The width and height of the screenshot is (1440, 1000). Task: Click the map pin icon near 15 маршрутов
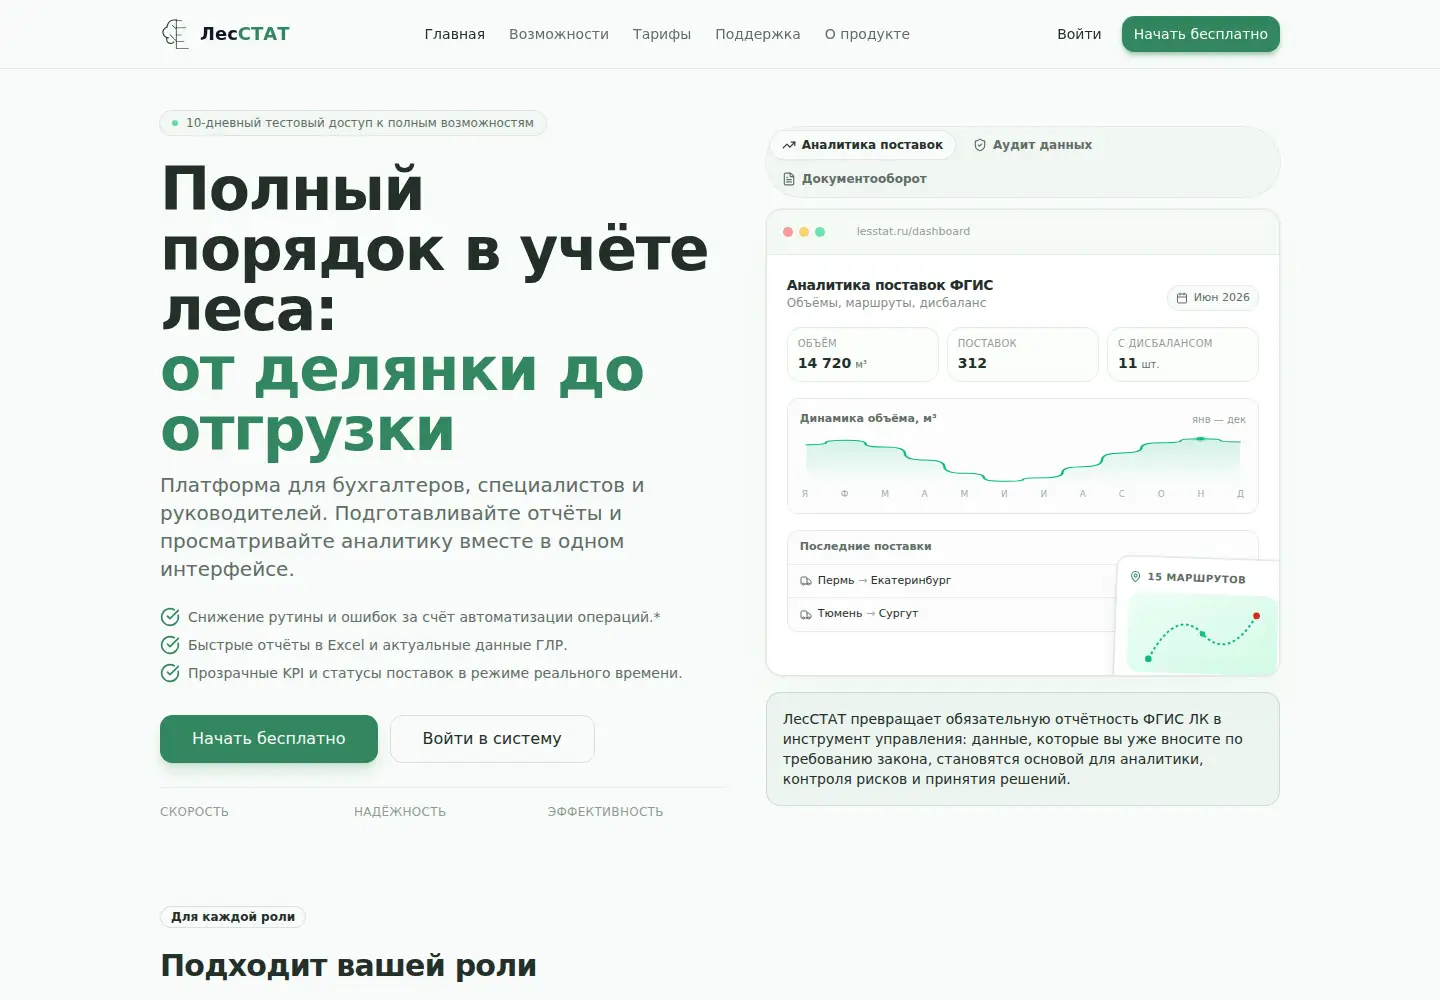pos(1135,577)
